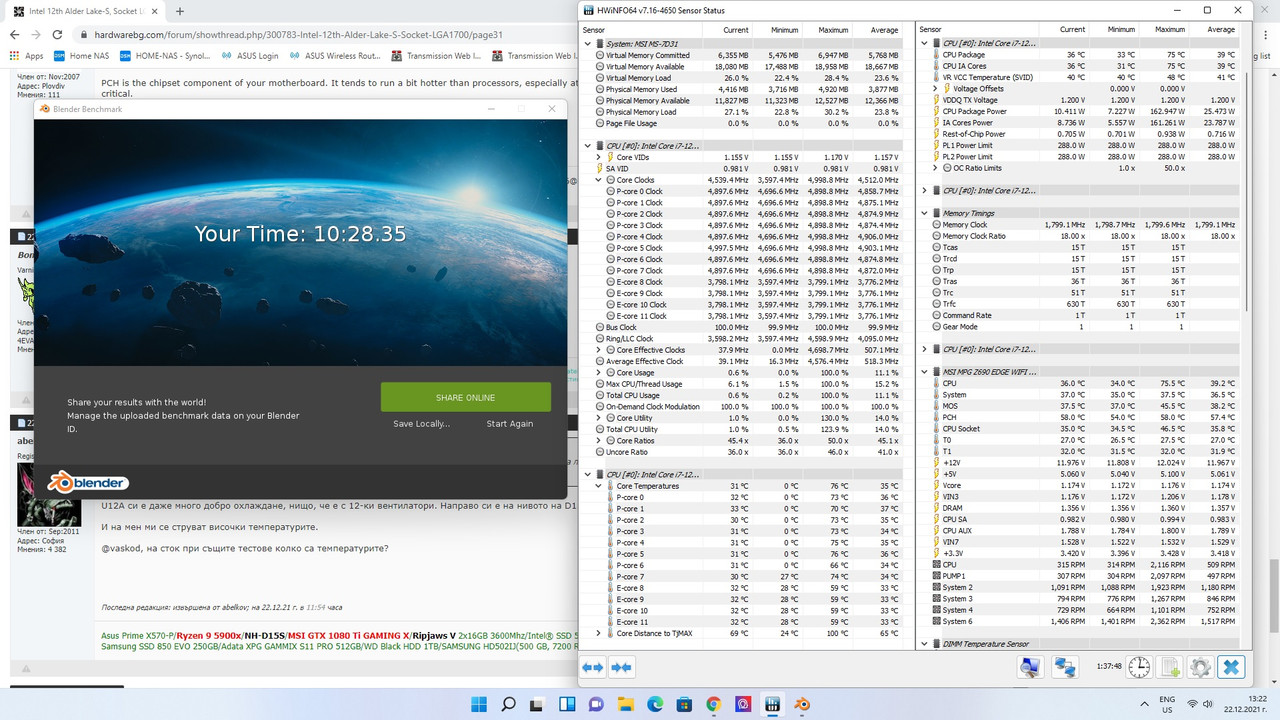Click HWiNFO shrink columns arrows icon
Viewport: 1280px width, 720px height.
tap(621, 667)
